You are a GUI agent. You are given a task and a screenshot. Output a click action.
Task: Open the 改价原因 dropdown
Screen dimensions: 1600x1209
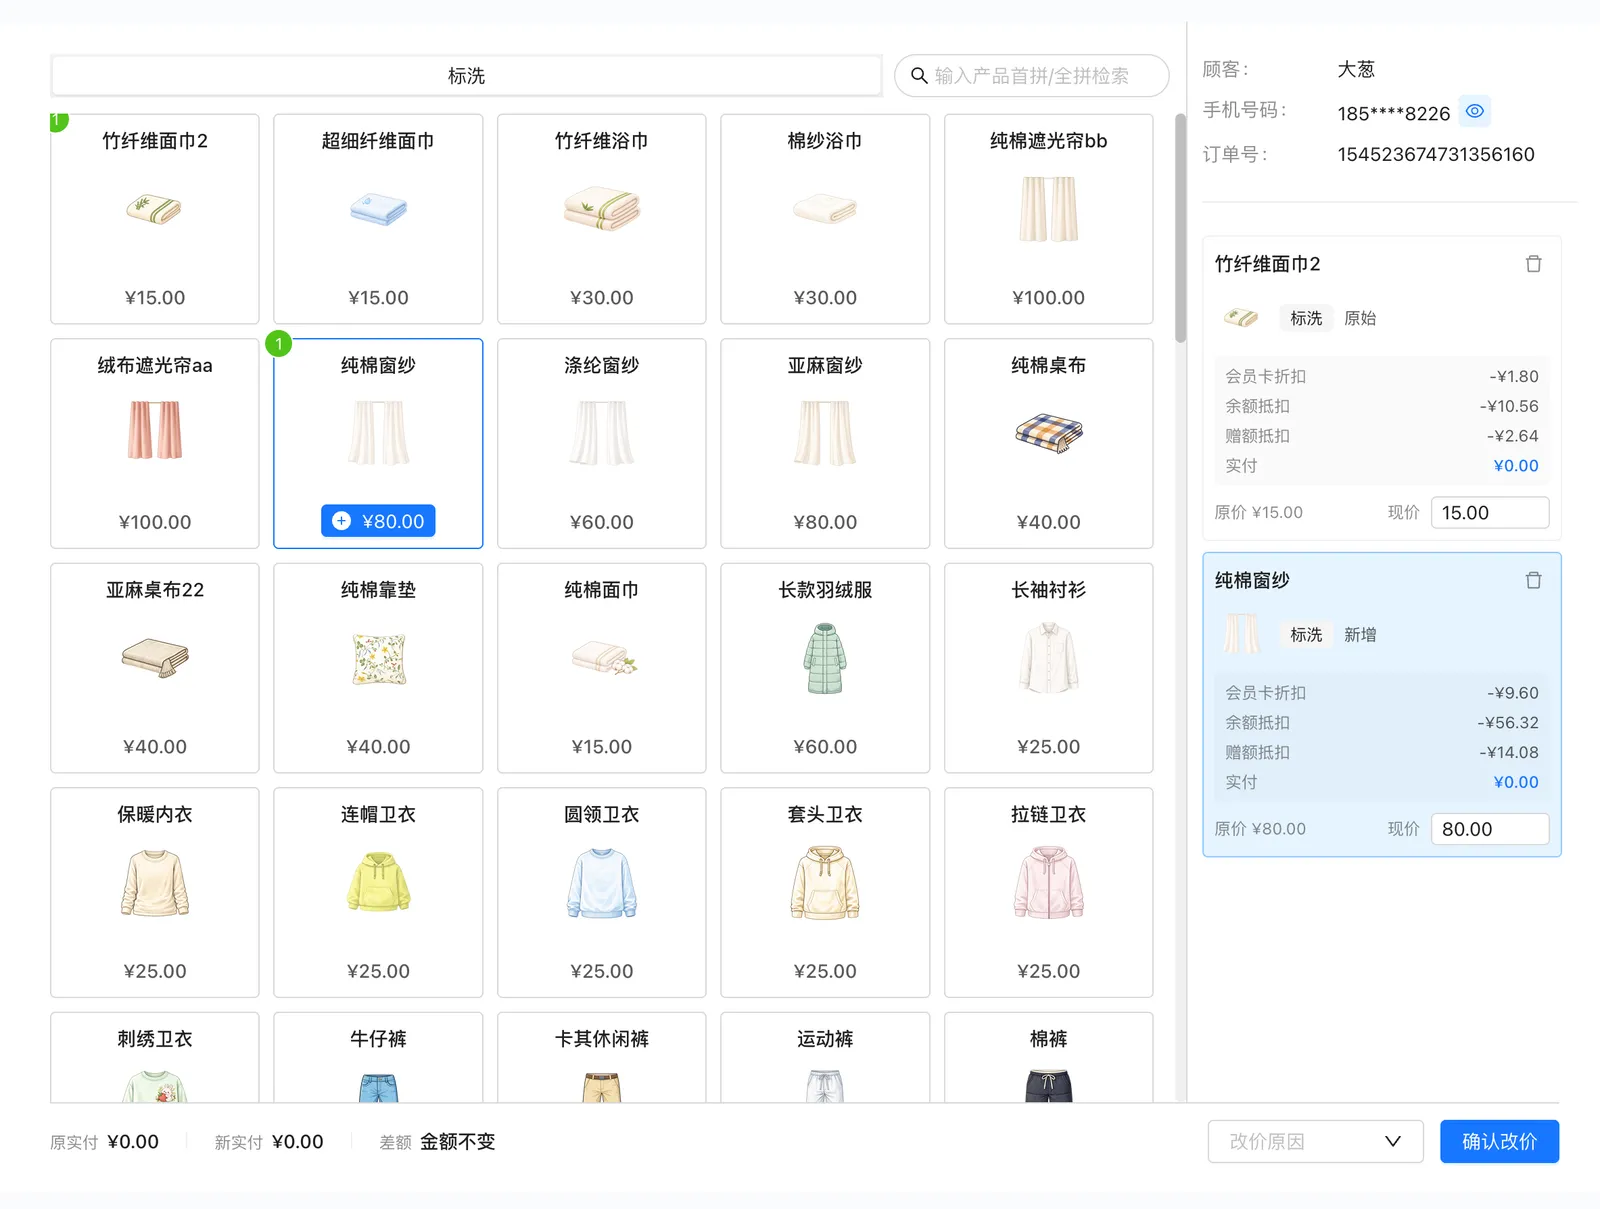click(1315, 1142)
